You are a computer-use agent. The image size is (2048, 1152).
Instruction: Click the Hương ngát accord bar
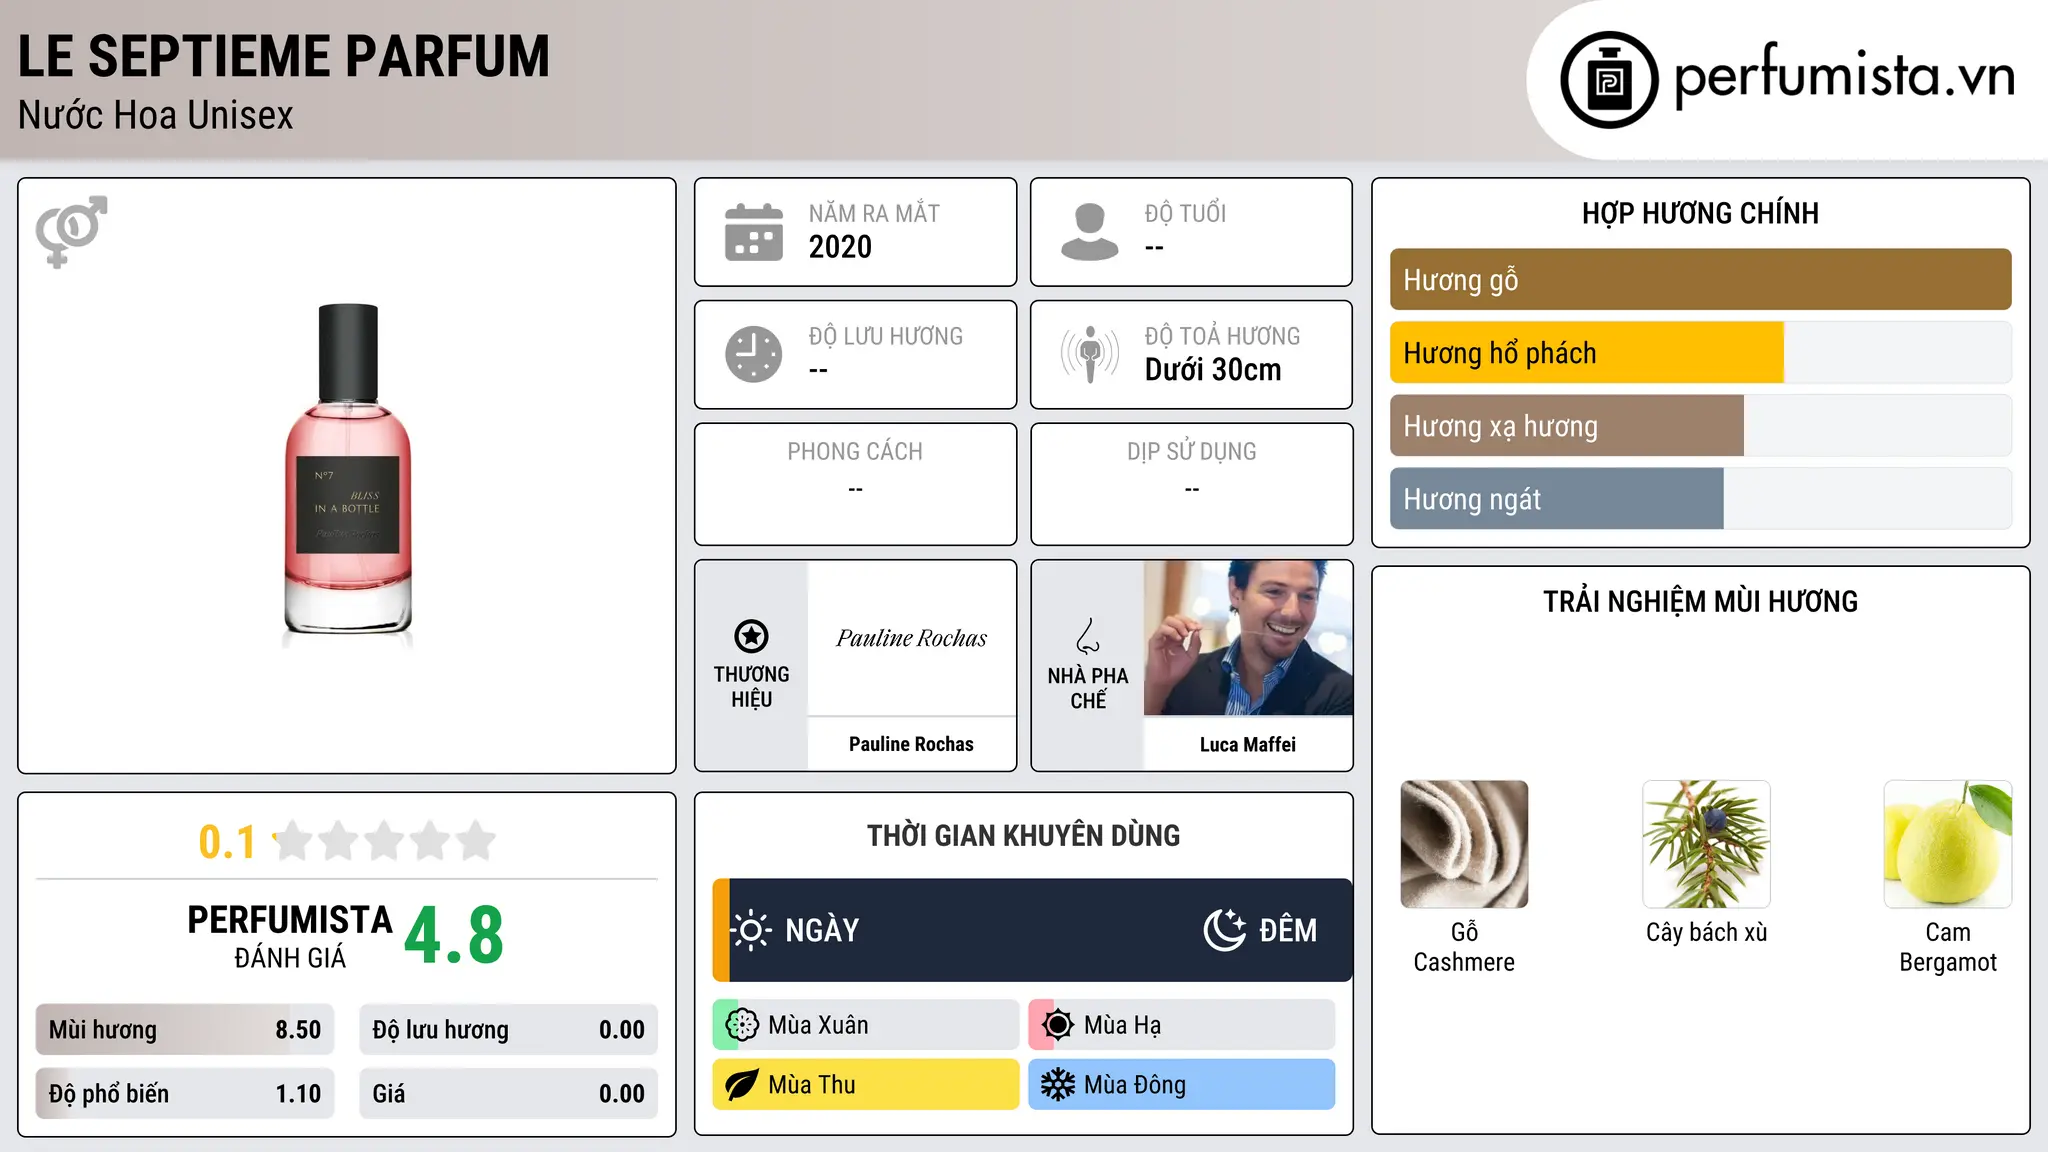(1700, 498)
